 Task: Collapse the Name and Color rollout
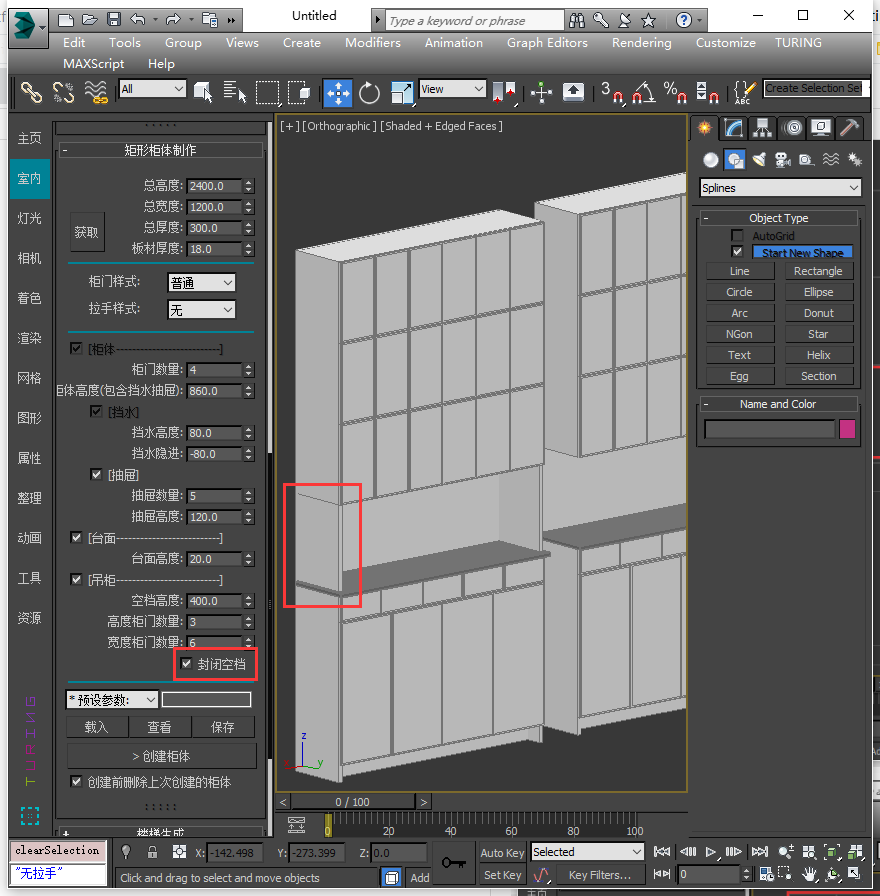point(779,404)
